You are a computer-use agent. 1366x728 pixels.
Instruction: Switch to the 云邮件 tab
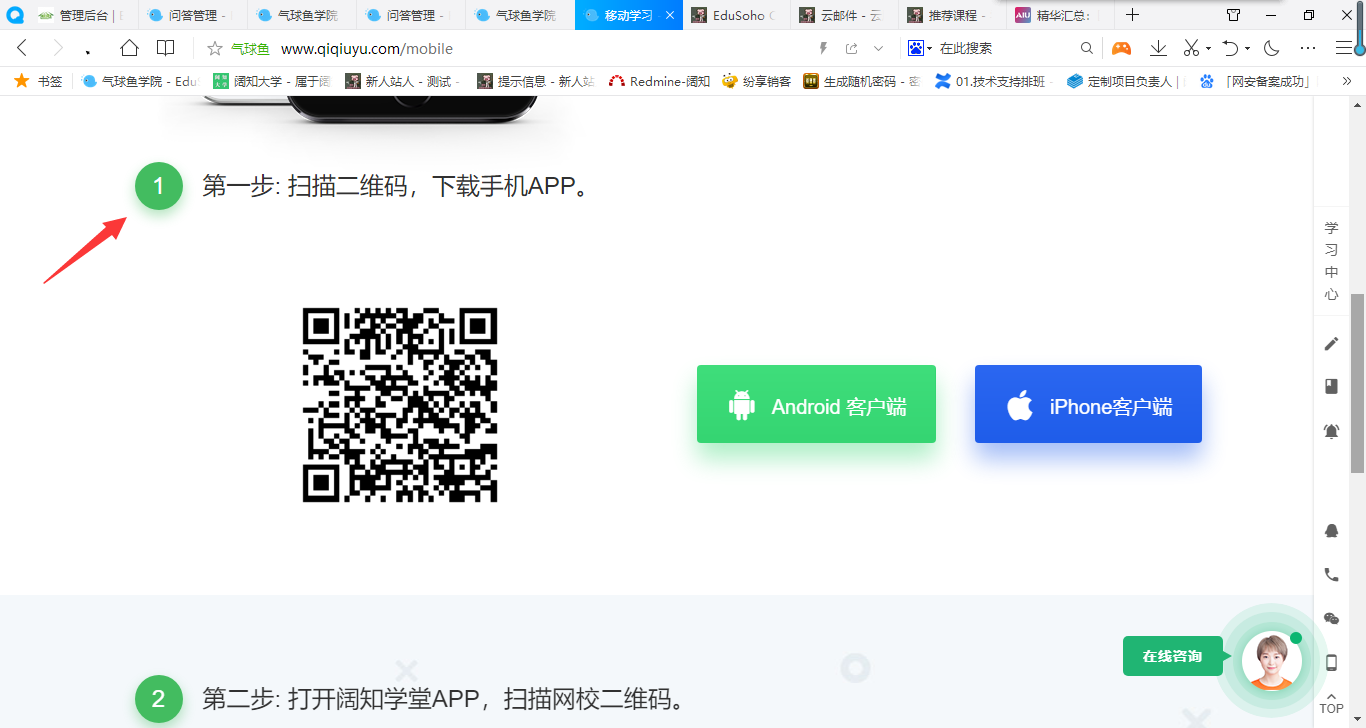tap(845, 15)
